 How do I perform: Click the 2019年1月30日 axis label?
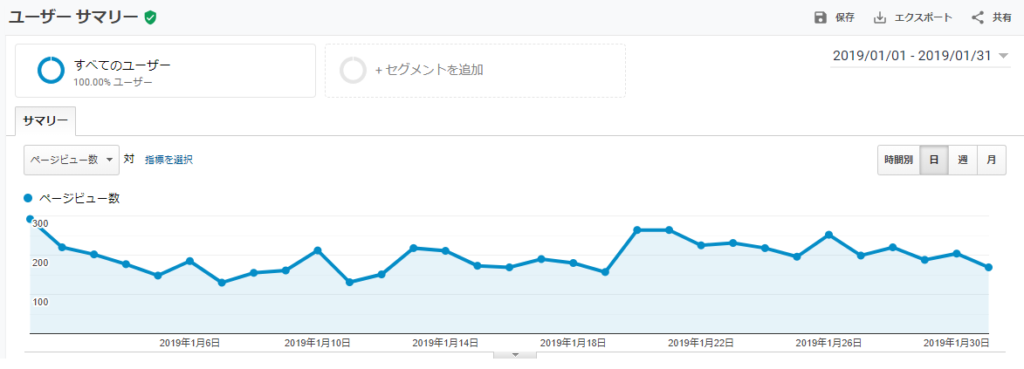tap(956, 342)
